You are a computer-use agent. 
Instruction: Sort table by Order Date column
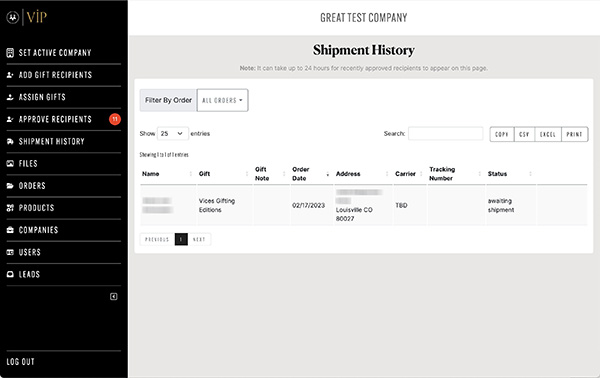pos(311,174)
